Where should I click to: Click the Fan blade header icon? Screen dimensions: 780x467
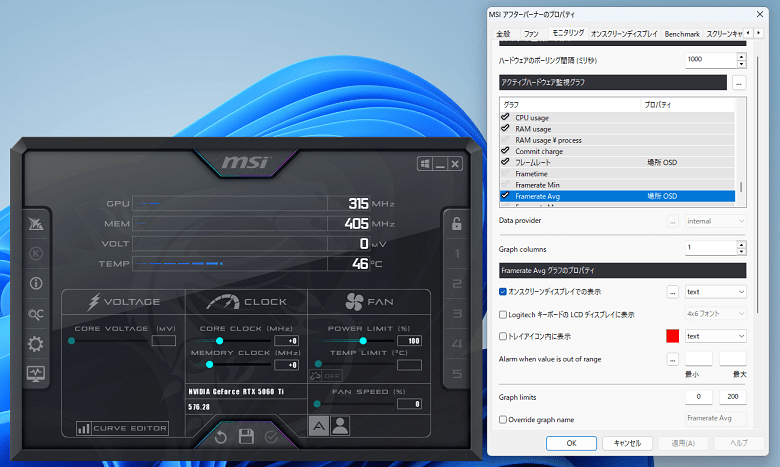coord(354,301)
